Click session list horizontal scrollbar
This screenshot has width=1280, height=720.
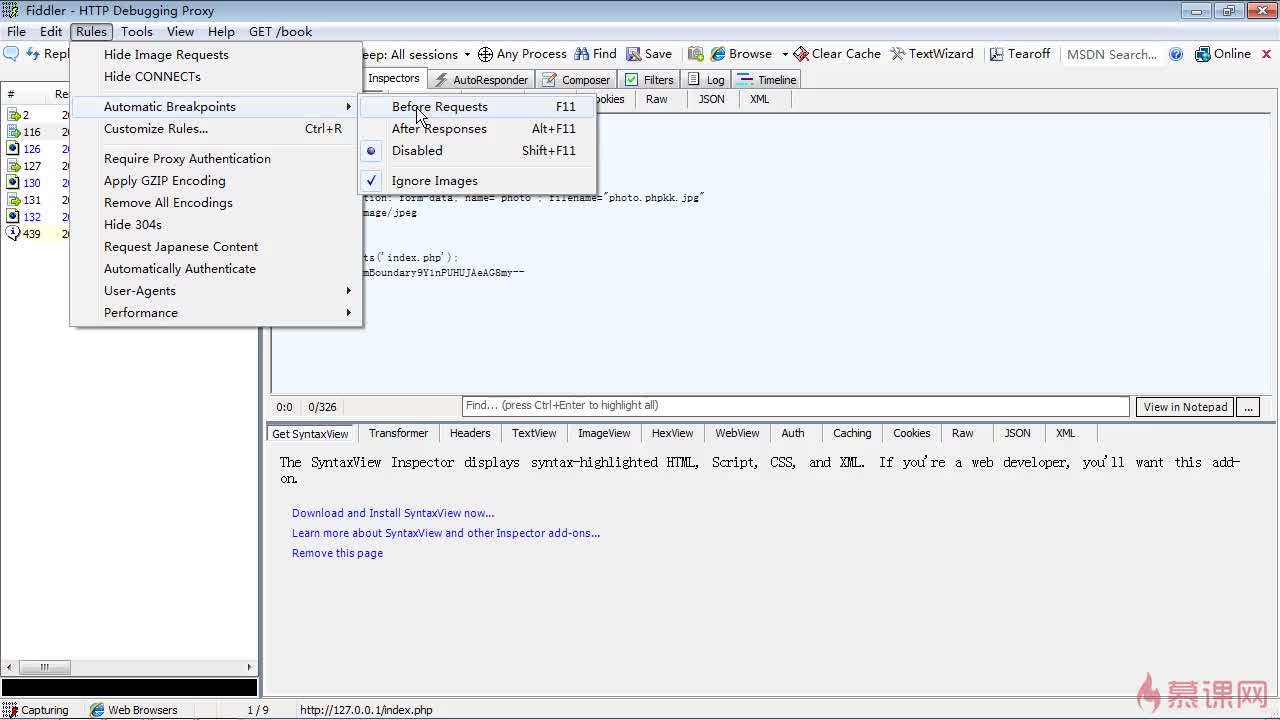tap(130, 667)
